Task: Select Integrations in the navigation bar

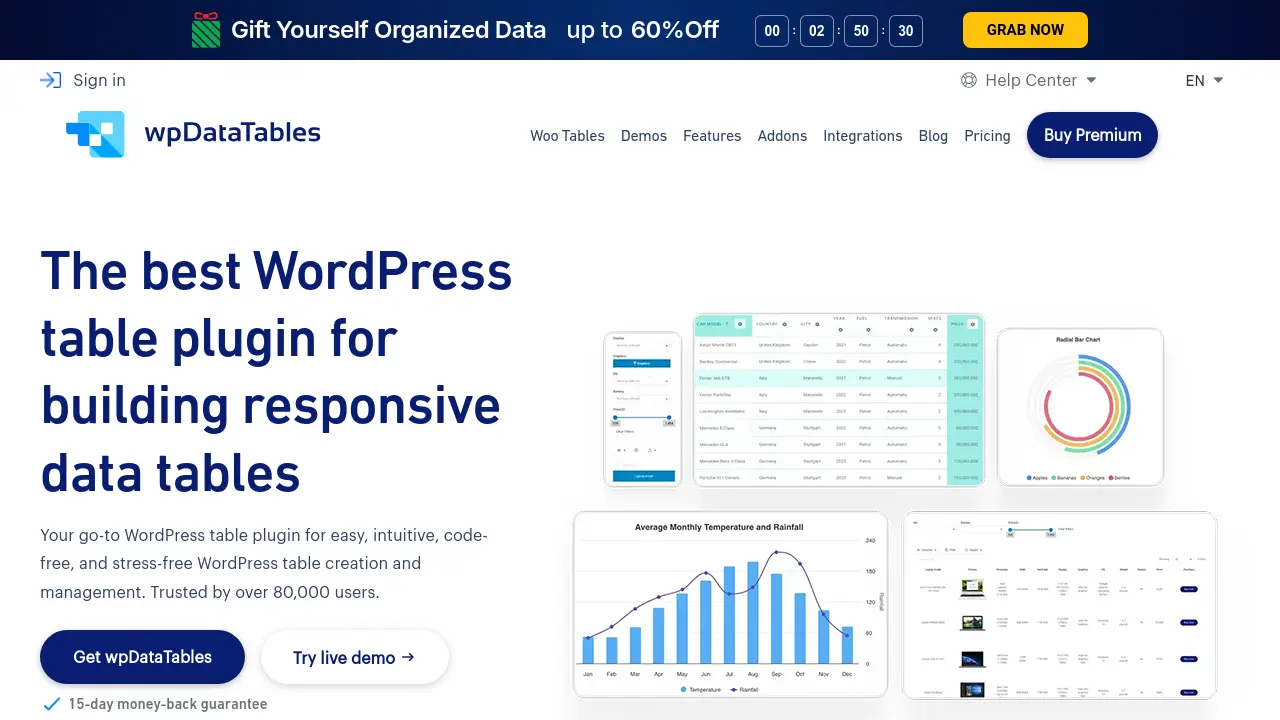Action: pos(863,136)
